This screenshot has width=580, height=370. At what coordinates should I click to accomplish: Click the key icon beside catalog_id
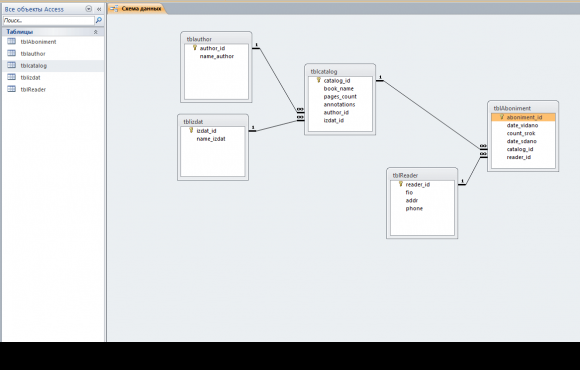pyautogui.click(x=318, y=80)
